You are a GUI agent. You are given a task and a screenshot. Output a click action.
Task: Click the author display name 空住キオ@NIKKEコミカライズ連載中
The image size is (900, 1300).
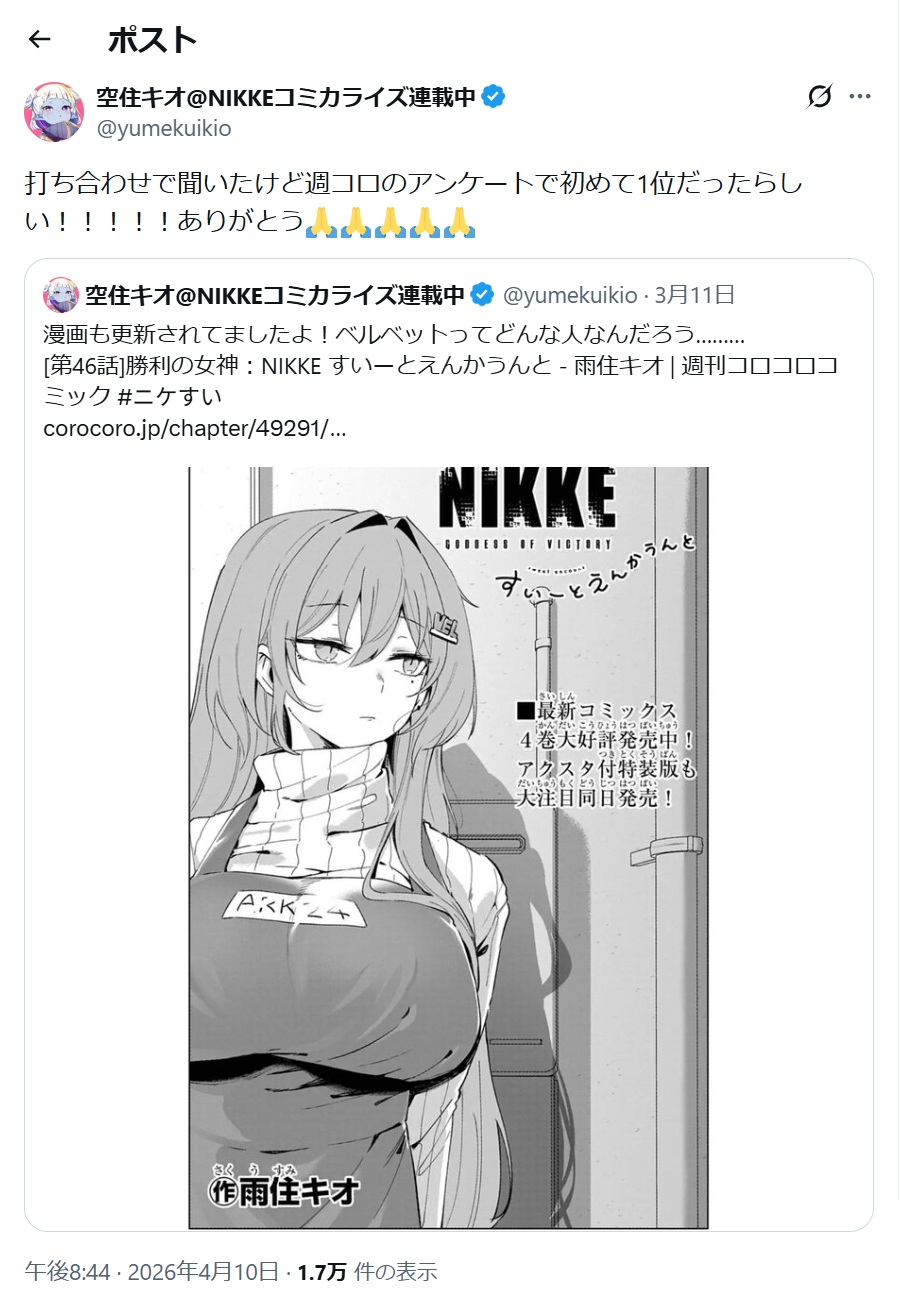click(x=286, y=97)
